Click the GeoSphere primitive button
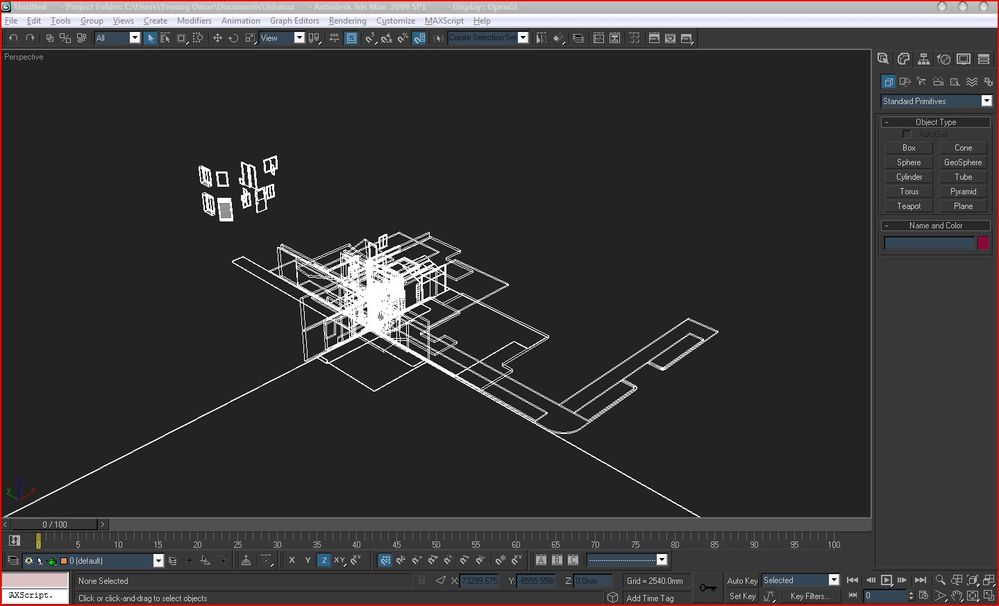This screenshot has width=999, height=606. tap(963, 162)
